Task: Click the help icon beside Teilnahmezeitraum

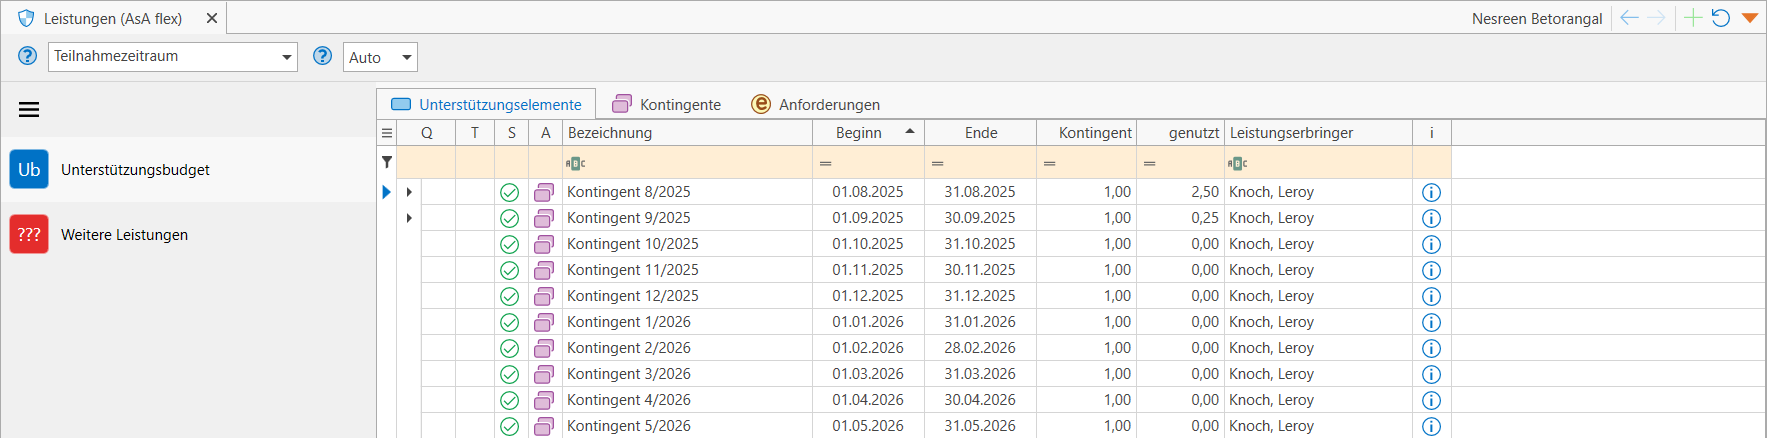Action: pyautogui.click(x=28, y=56)
